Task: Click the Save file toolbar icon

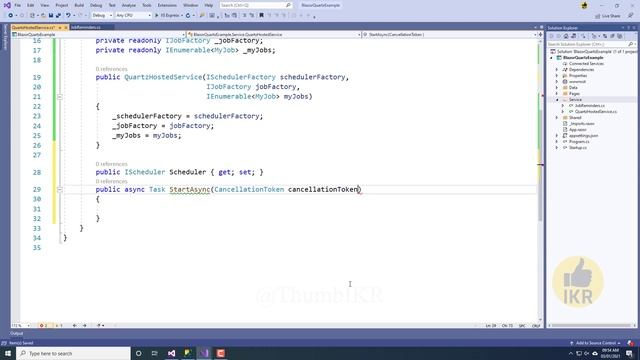Action: [51, 16]
